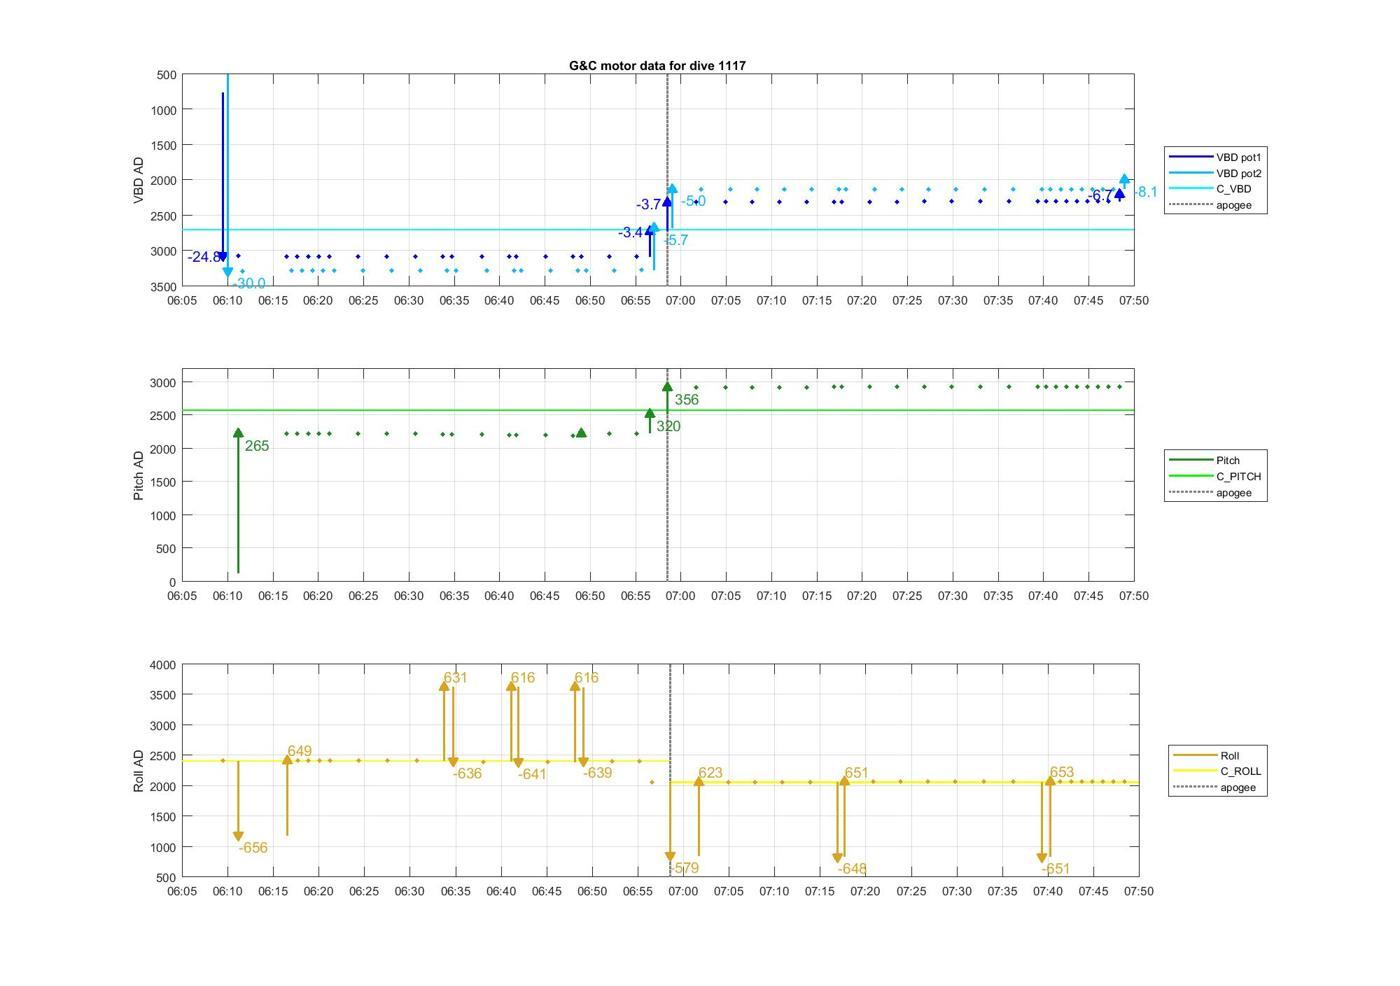Click the '-30.0' VBD annotation

(249, 284)
